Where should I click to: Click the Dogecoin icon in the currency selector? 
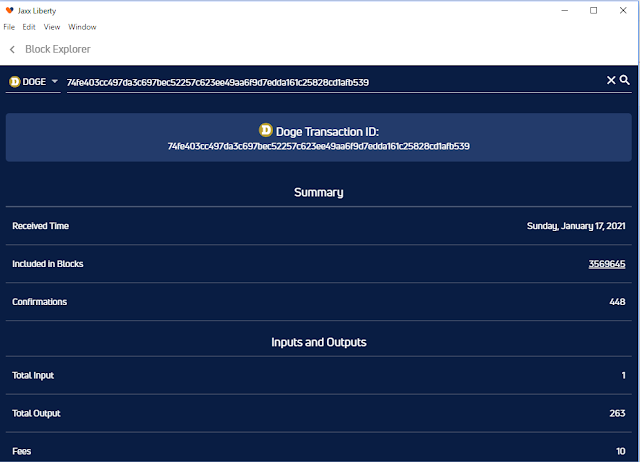pyautogui.click(x=15, y=82)
